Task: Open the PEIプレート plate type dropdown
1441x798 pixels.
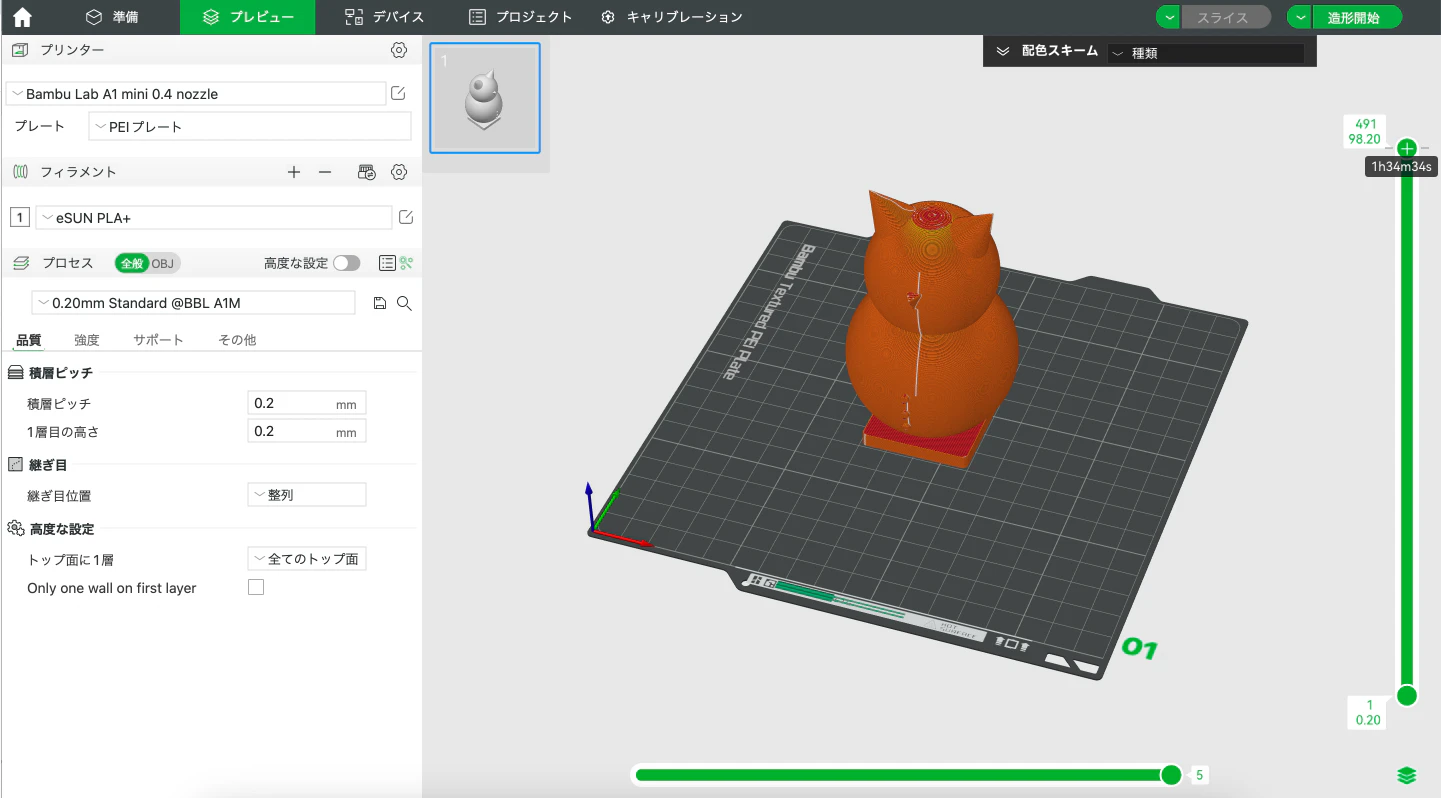Action: [250, 126]
